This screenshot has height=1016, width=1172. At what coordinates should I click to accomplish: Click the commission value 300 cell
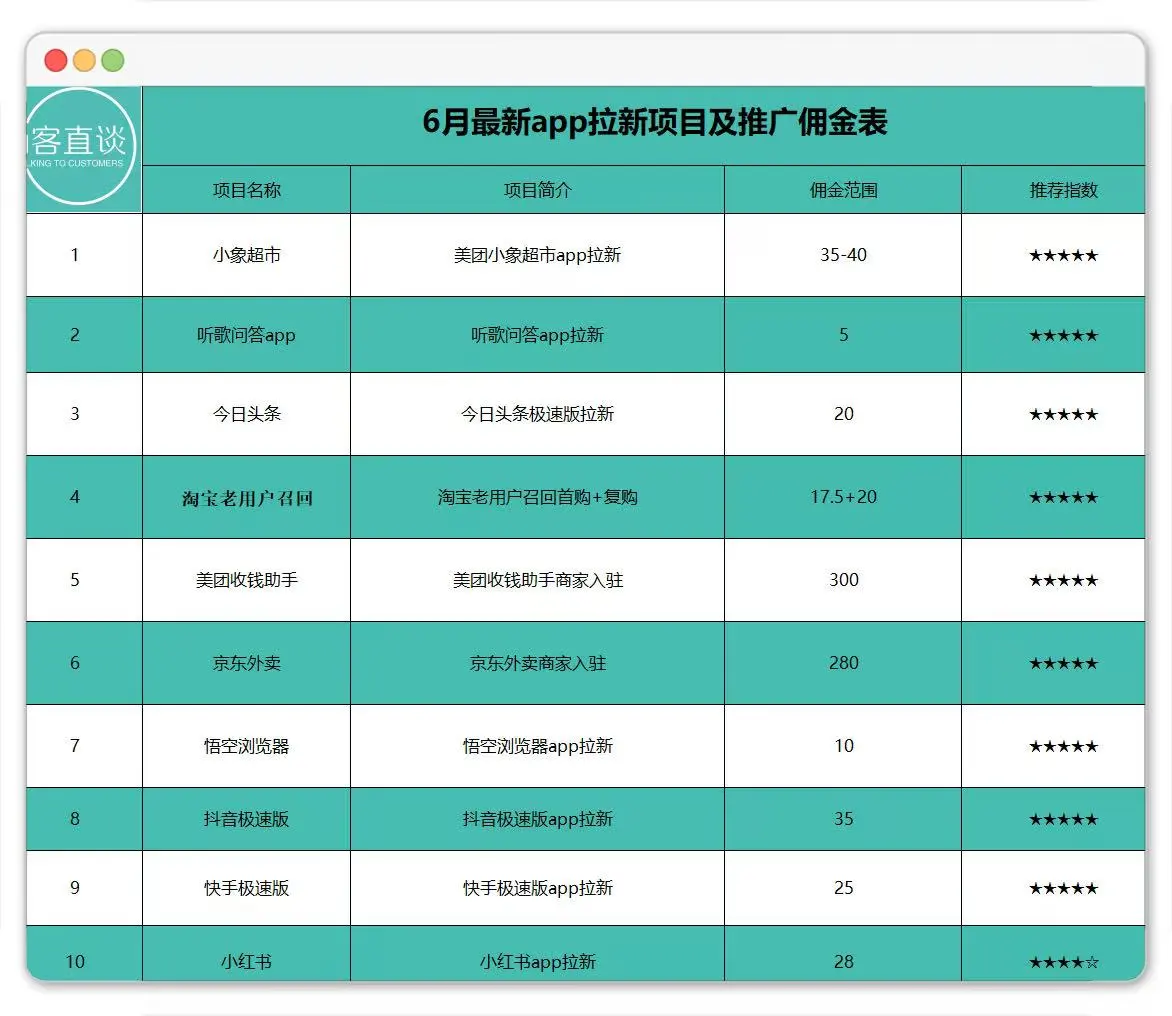pyautogui.click(x=843, y=580)
